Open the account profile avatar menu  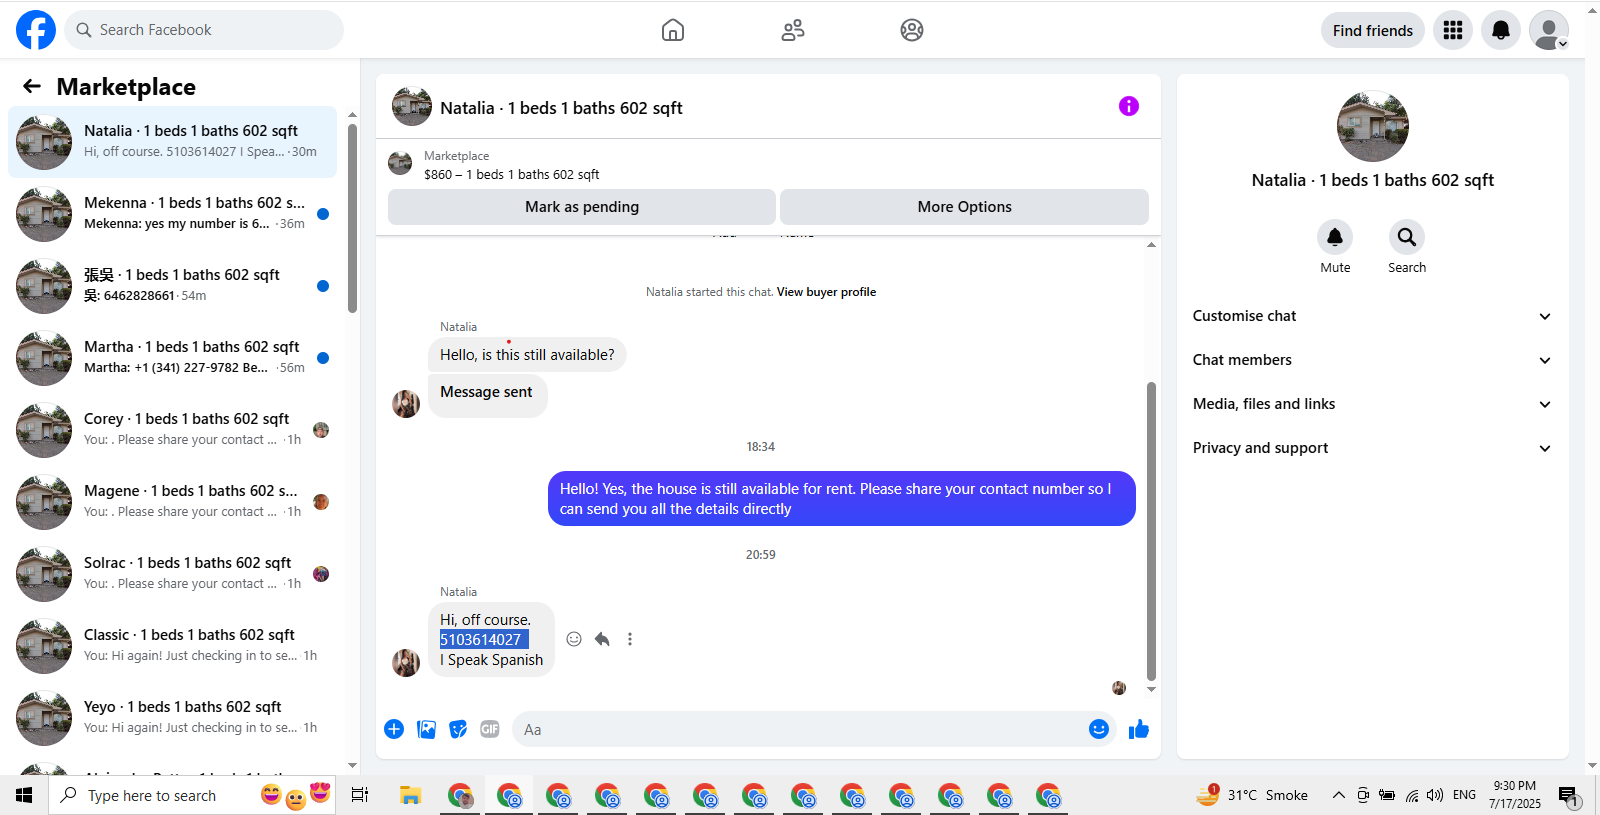click(x=1549, y=30)
